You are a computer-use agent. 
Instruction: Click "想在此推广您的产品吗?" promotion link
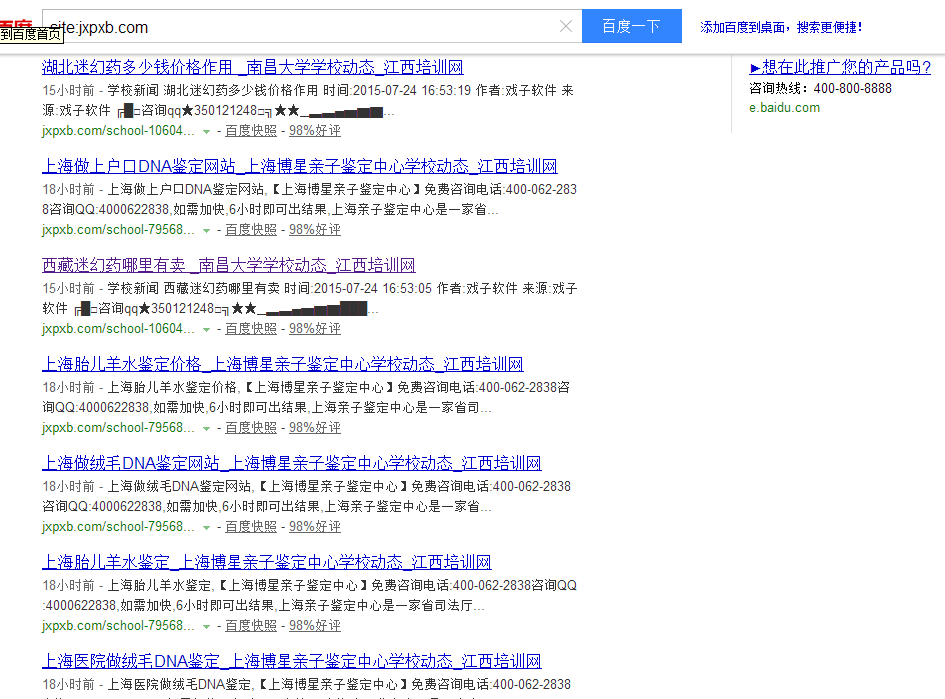(x=842, y=67)
